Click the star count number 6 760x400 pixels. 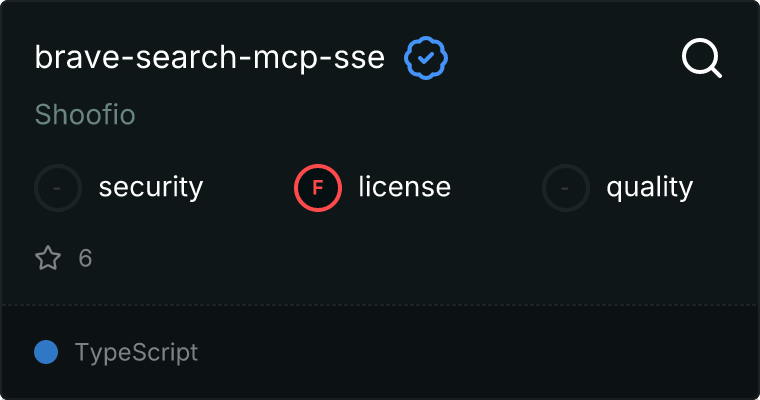click(x=85, y=259)
